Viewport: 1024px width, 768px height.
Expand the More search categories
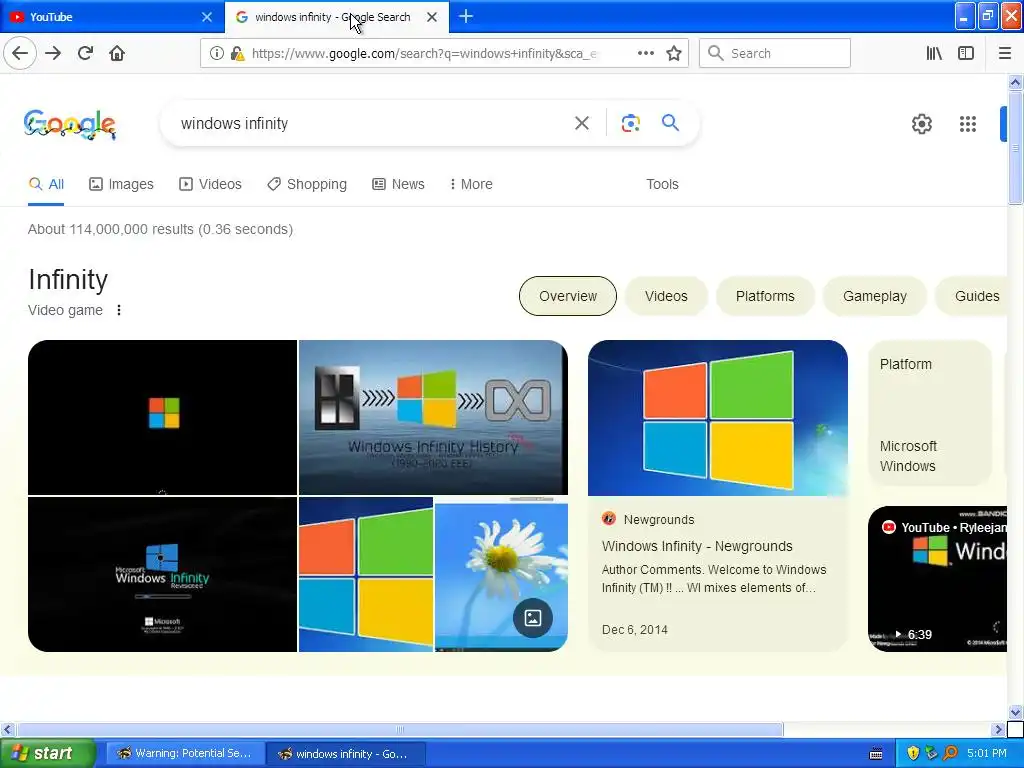(471, 184)
